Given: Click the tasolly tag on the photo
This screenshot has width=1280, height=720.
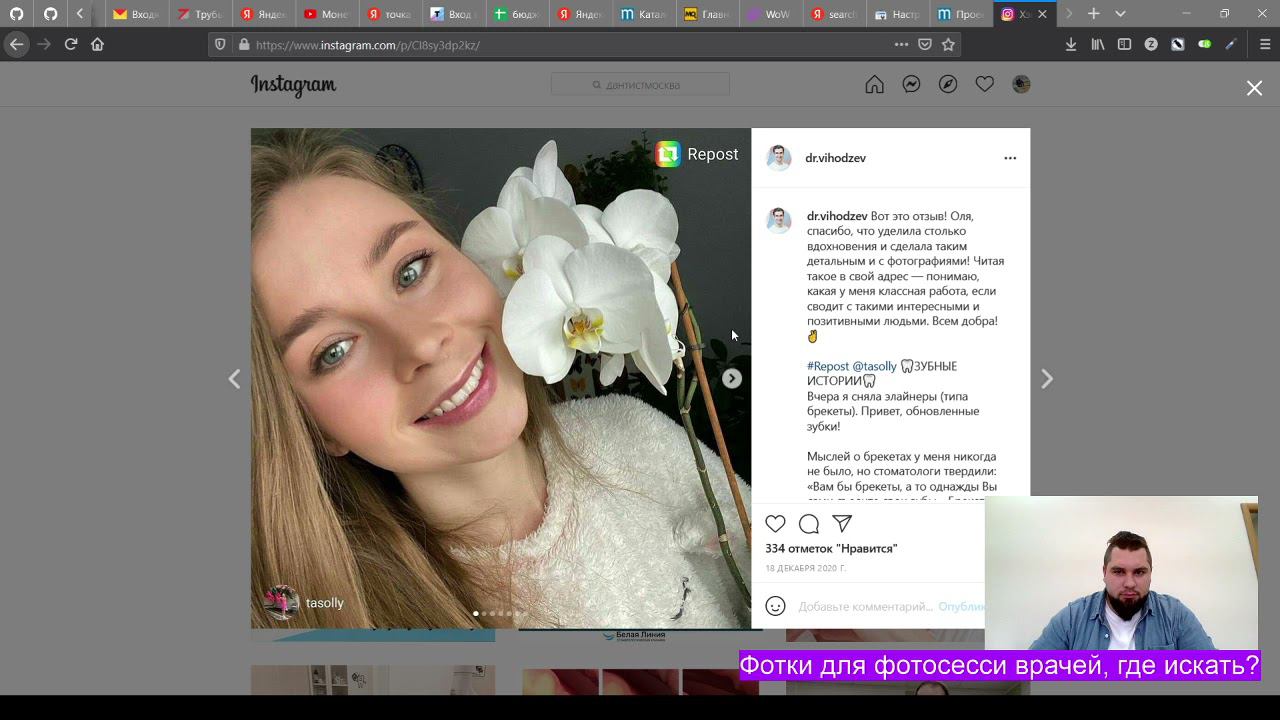Looking at the screenshot, I should pyautogui.click(x=305, y=603).
